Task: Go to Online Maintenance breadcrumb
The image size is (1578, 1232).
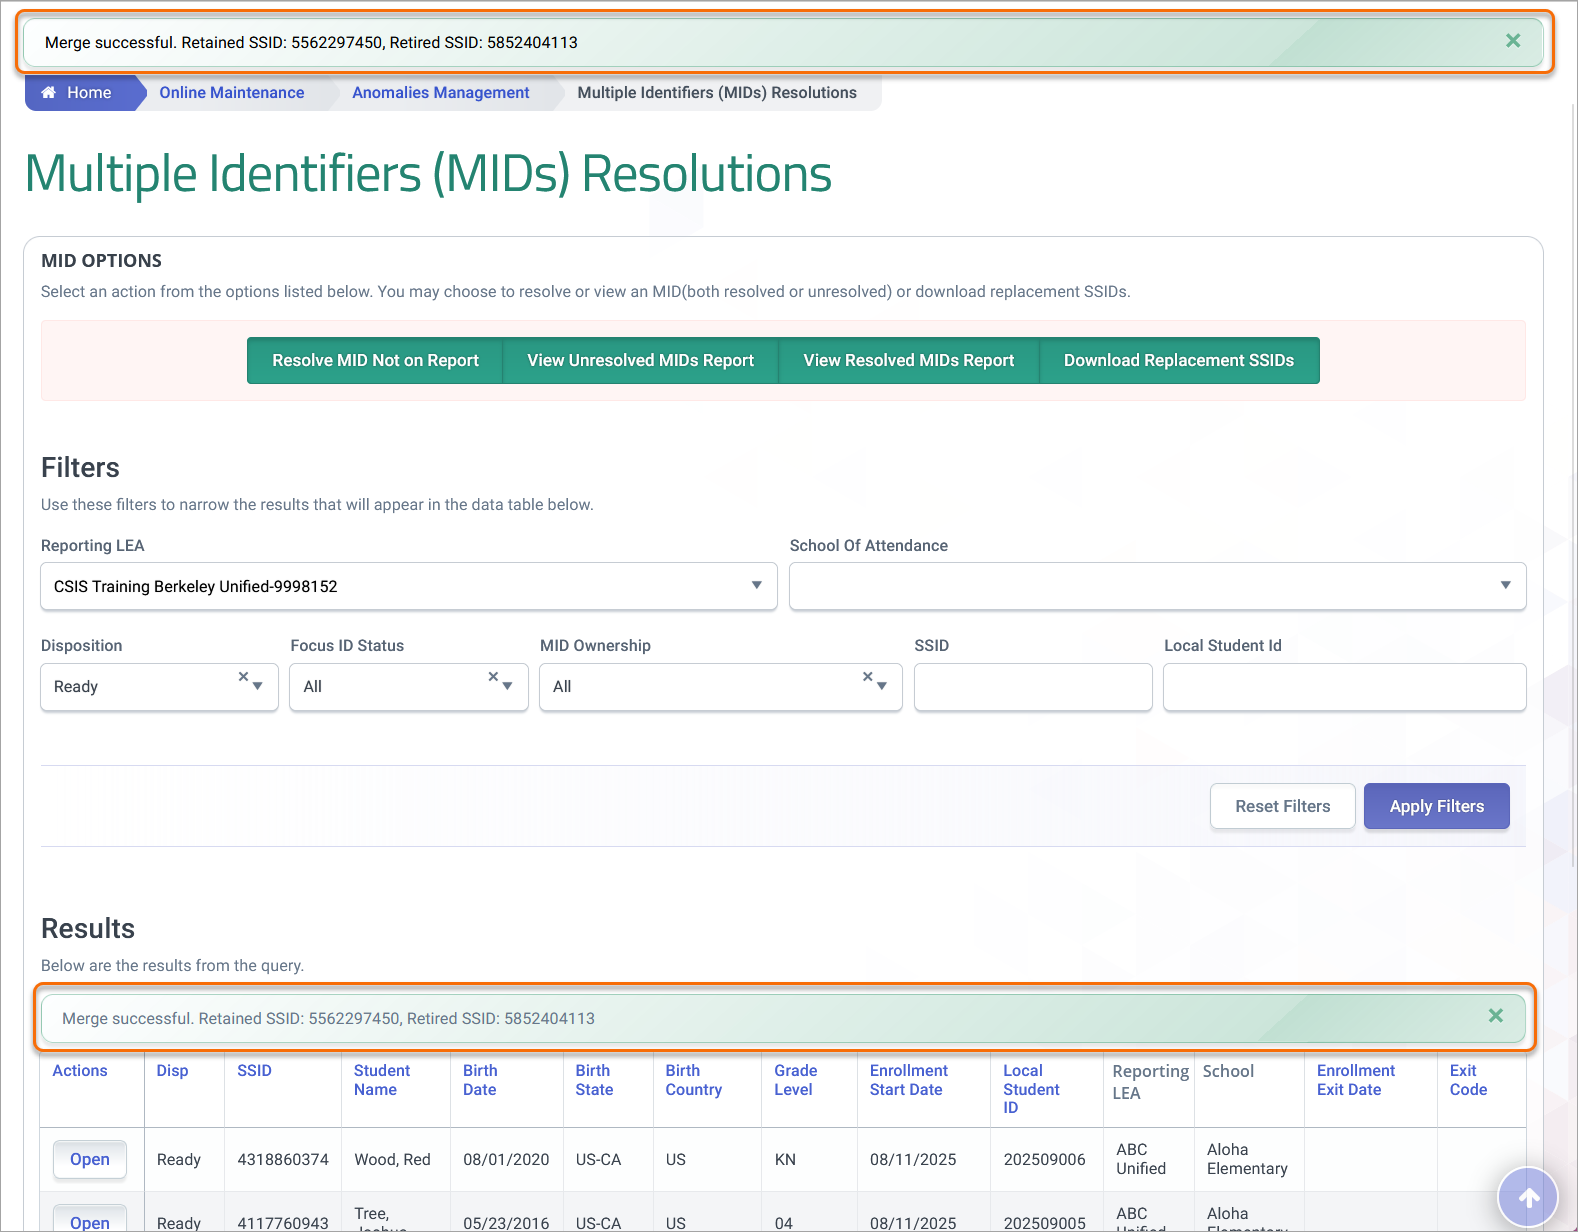Action: [x=232, y=92]
